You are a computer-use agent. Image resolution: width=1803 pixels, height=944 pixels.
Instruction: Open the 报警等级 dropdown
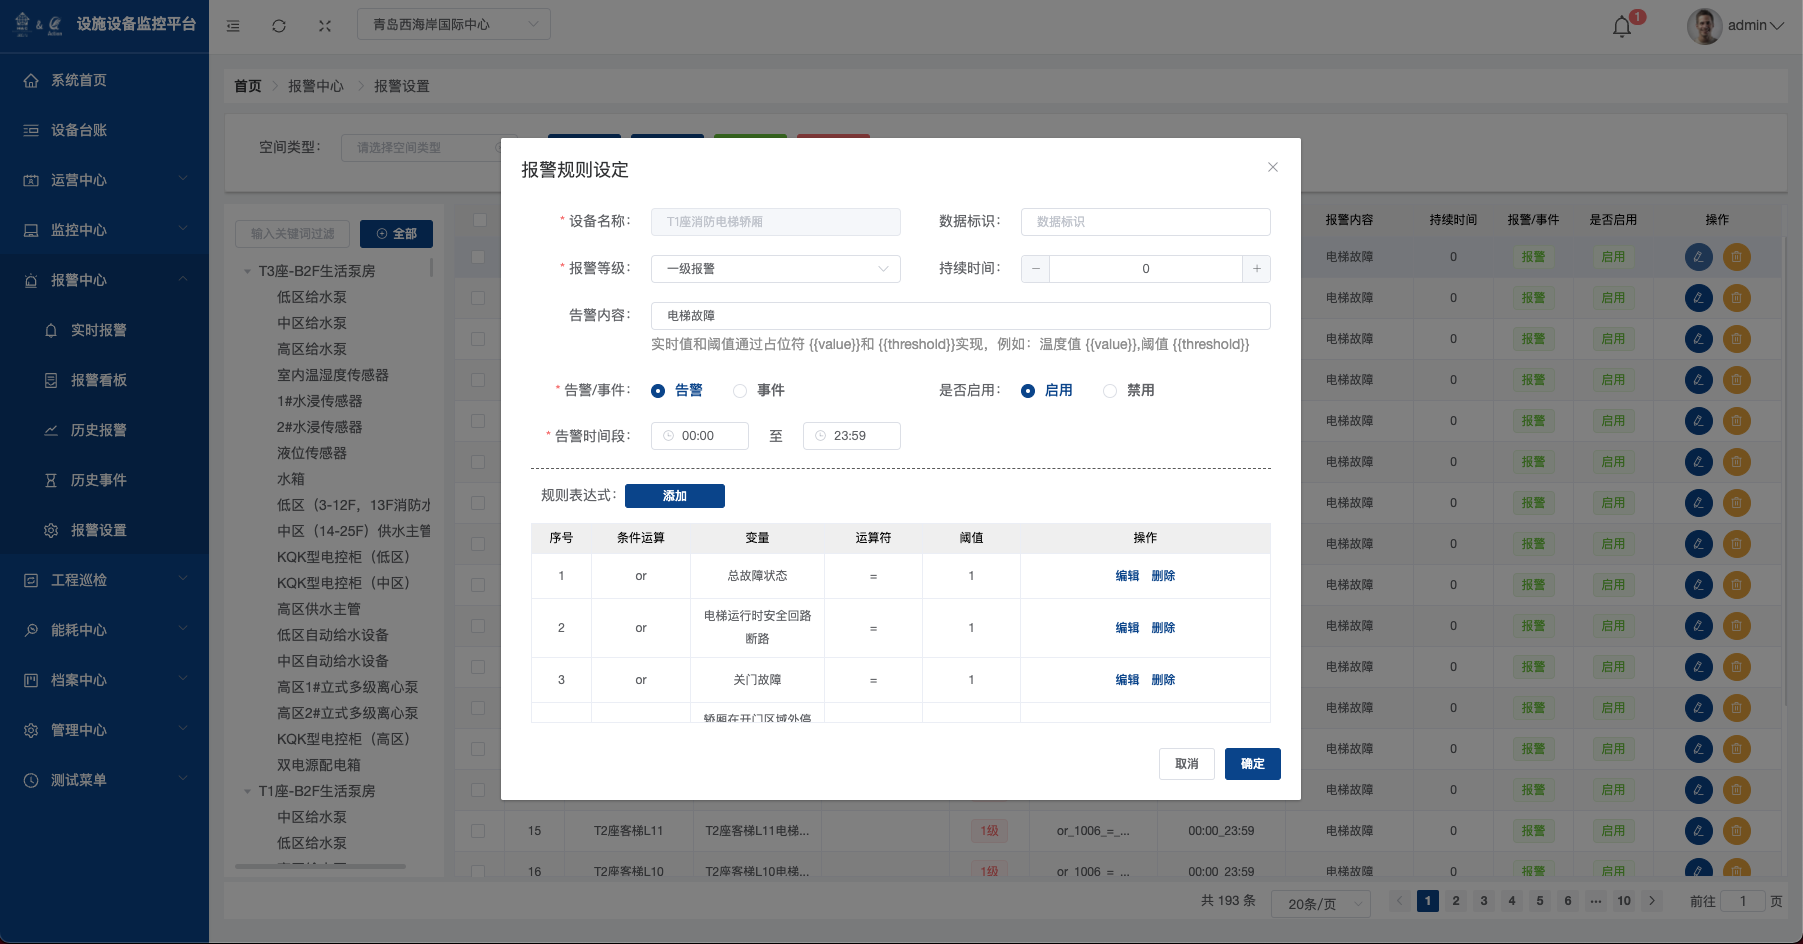[775, 269]
